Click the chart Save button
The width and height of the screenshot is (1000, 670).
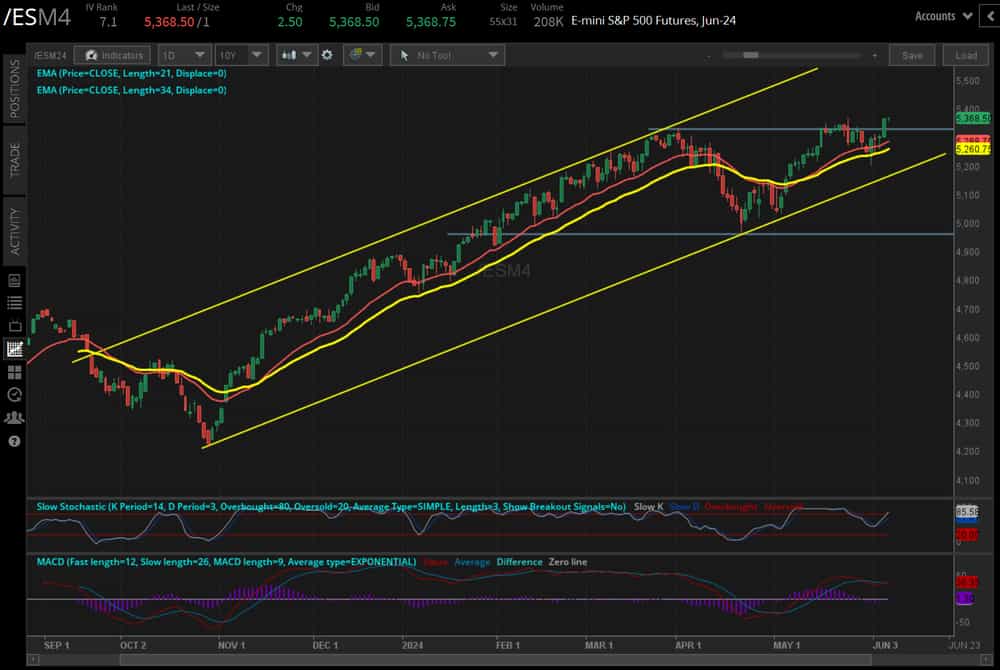click(912, 55)
